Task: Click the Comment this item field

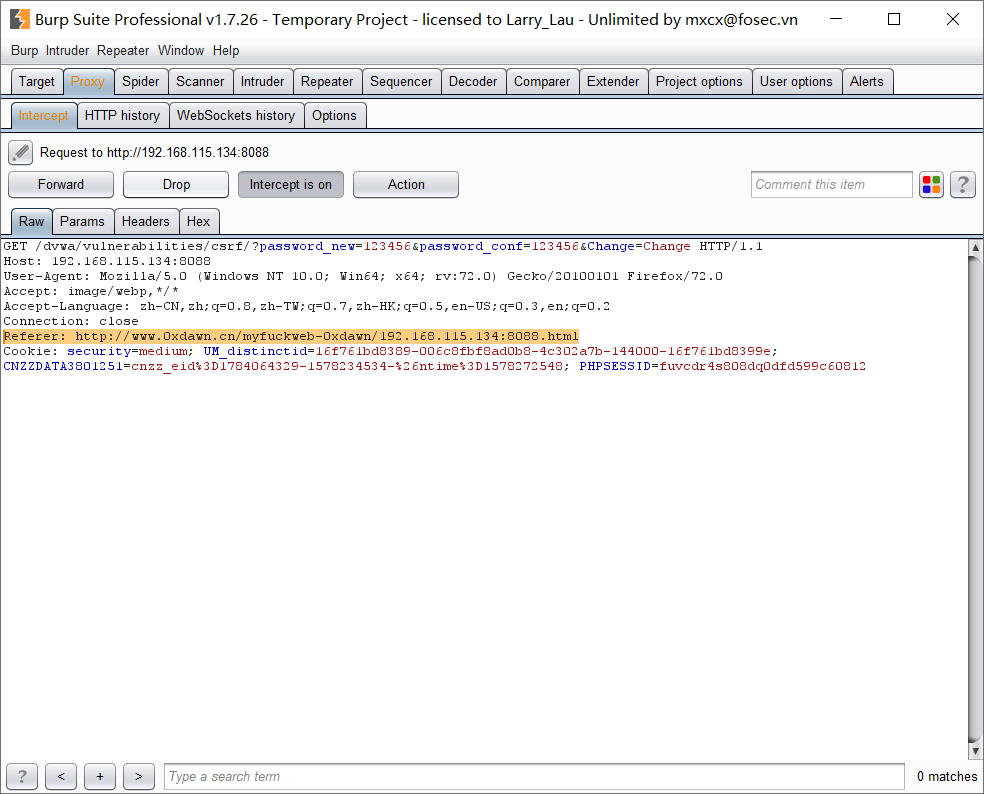Action: pyautogui.click(x=832, y=185)
